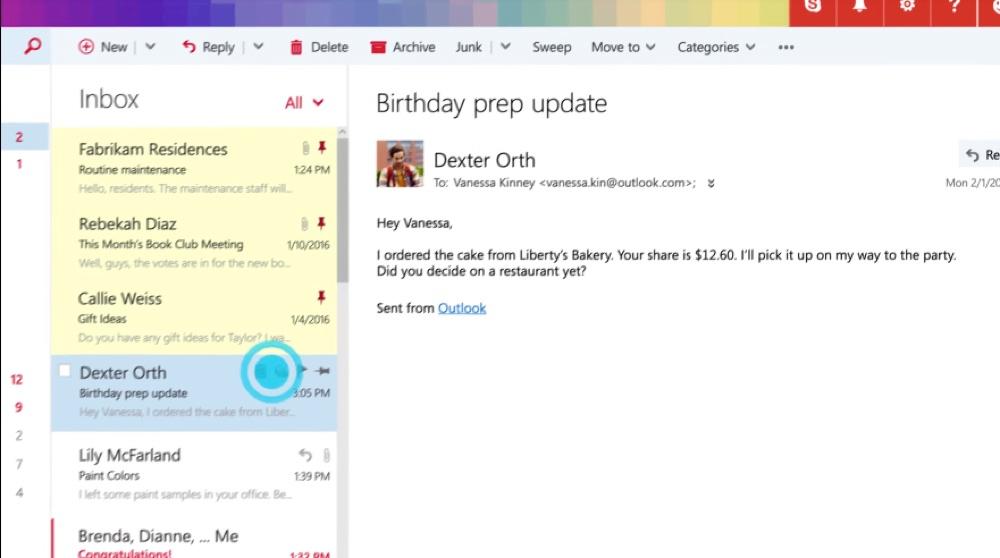
Task: Click the Reply toolbar button
Action: coord(208,47)
